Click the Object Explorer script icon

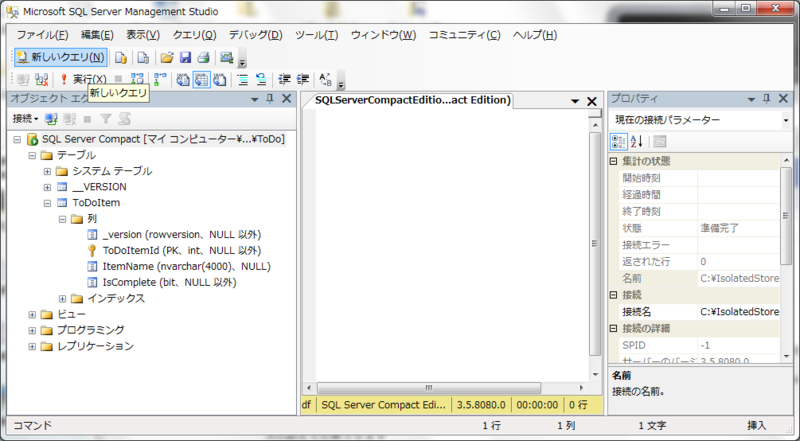pos(124,119)
